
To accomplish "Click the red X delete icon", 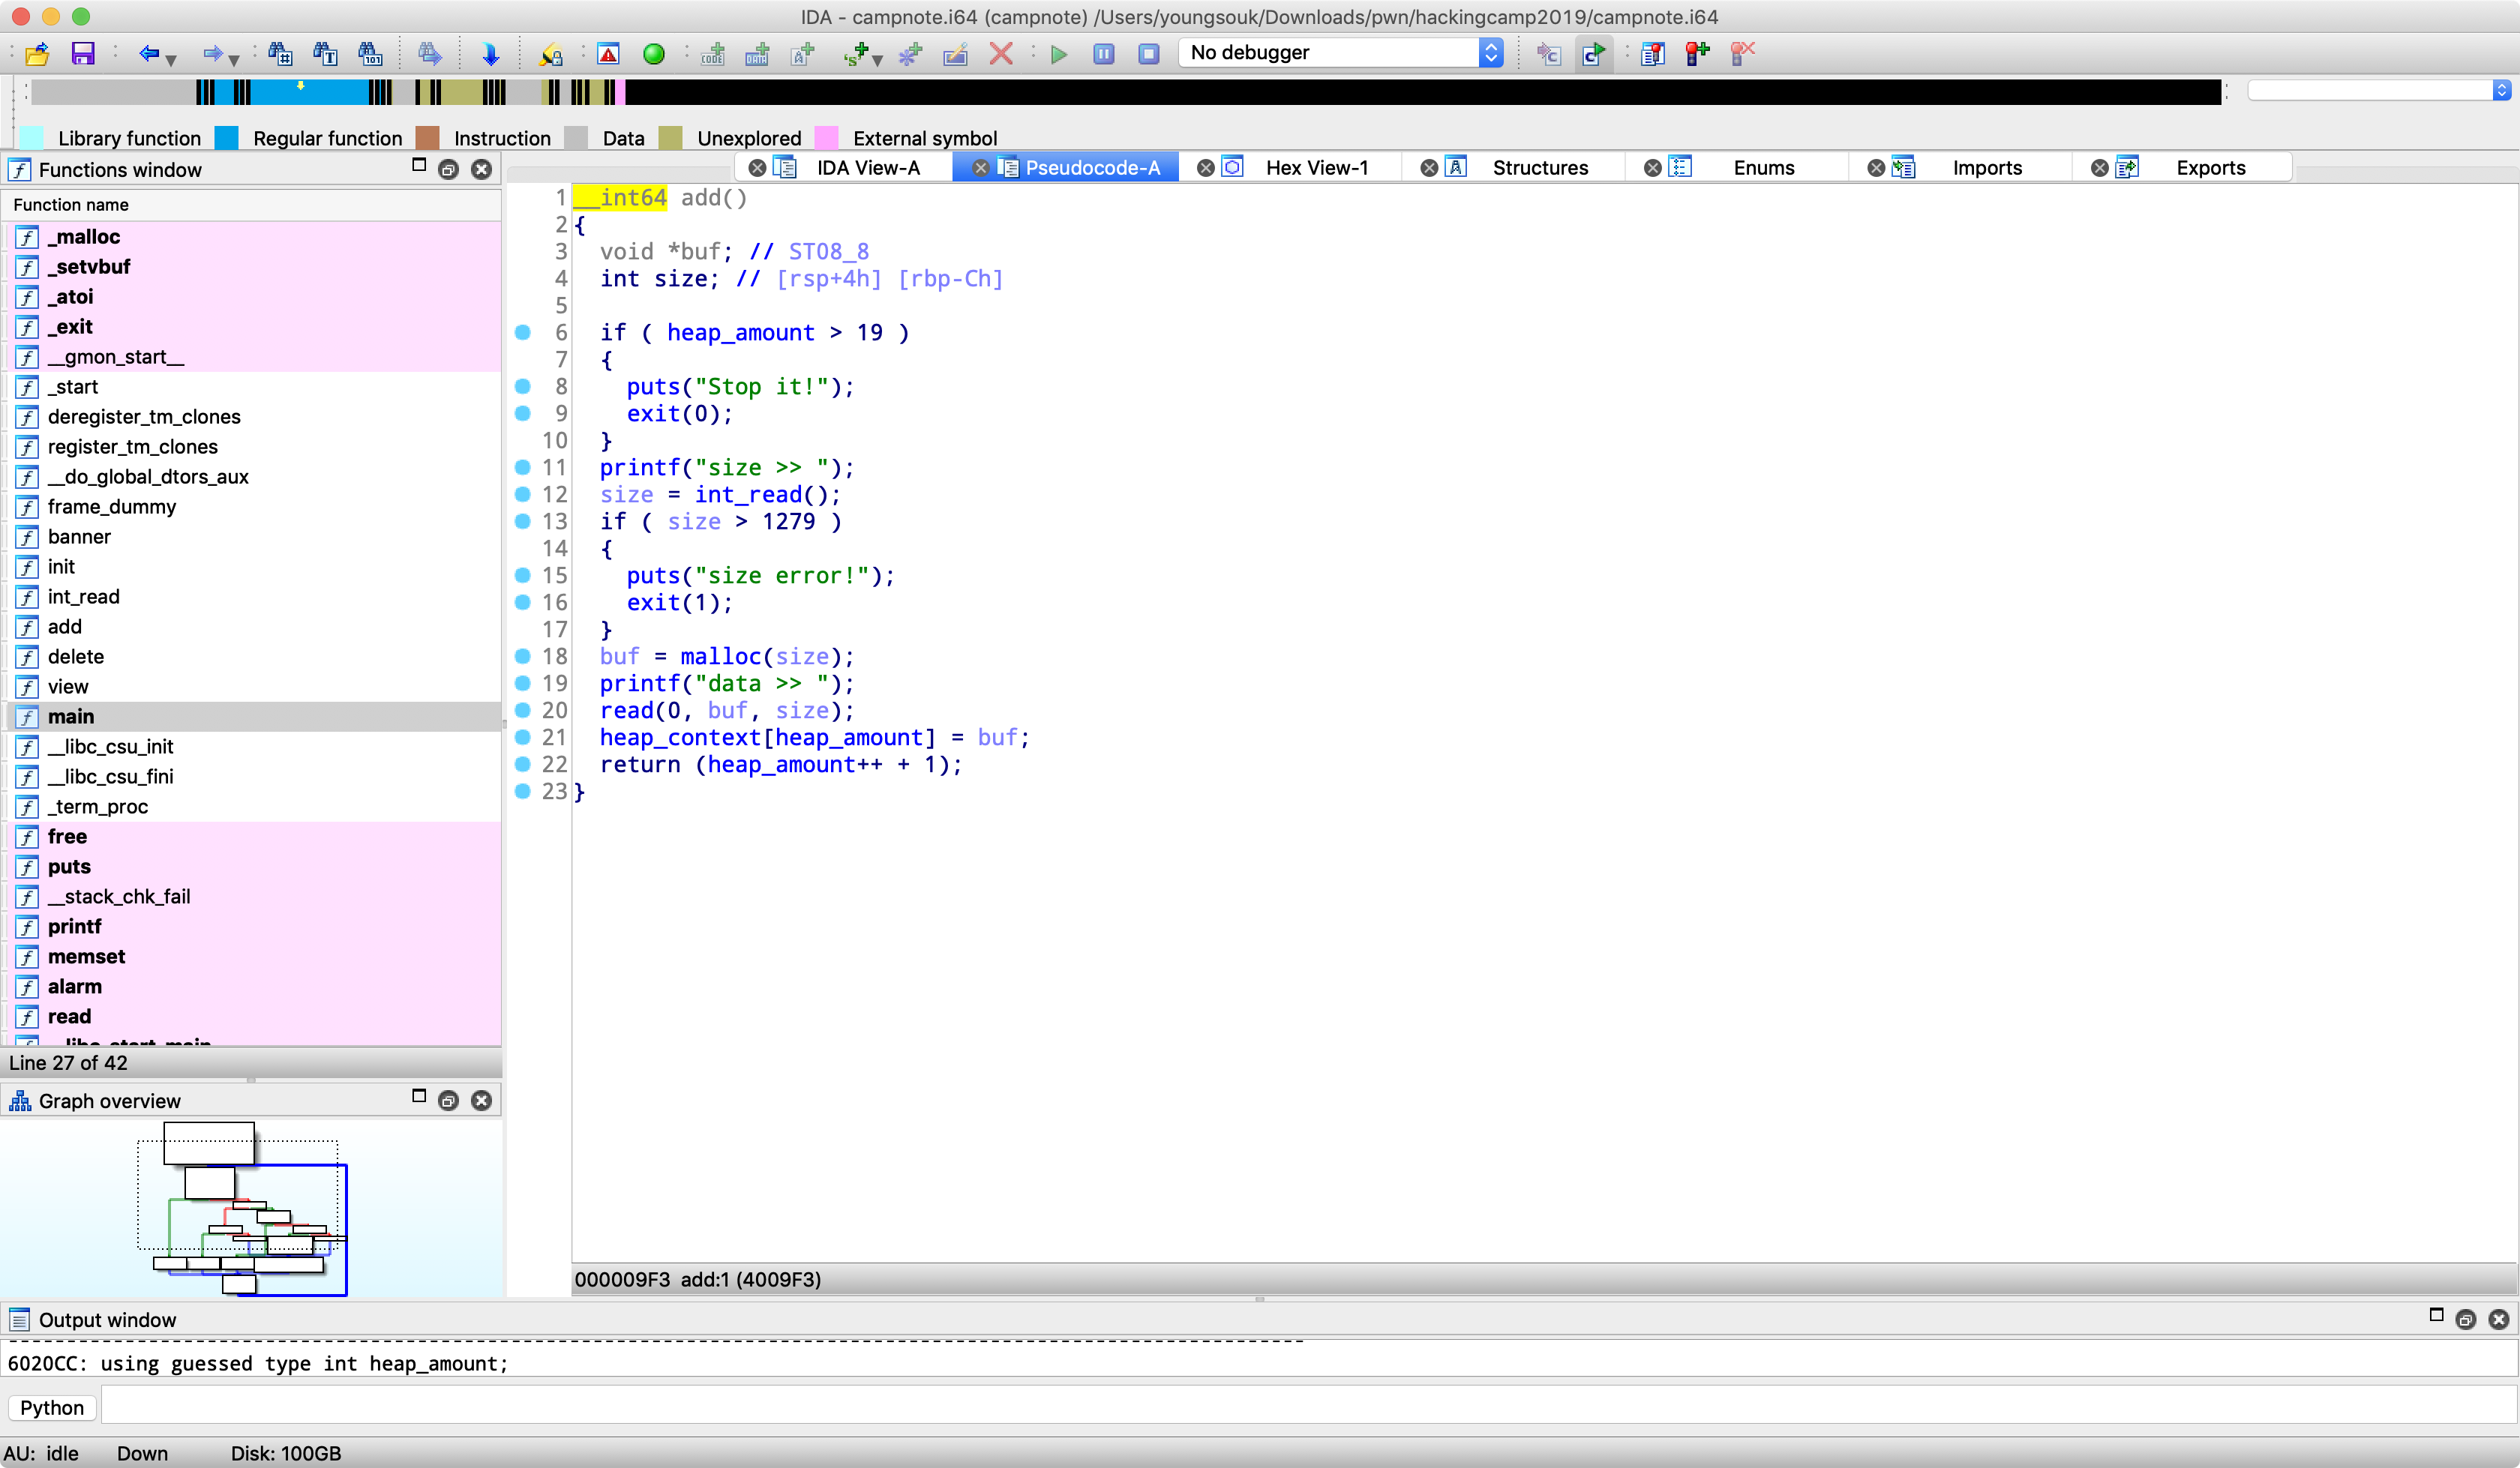I will click(1000, 53).
